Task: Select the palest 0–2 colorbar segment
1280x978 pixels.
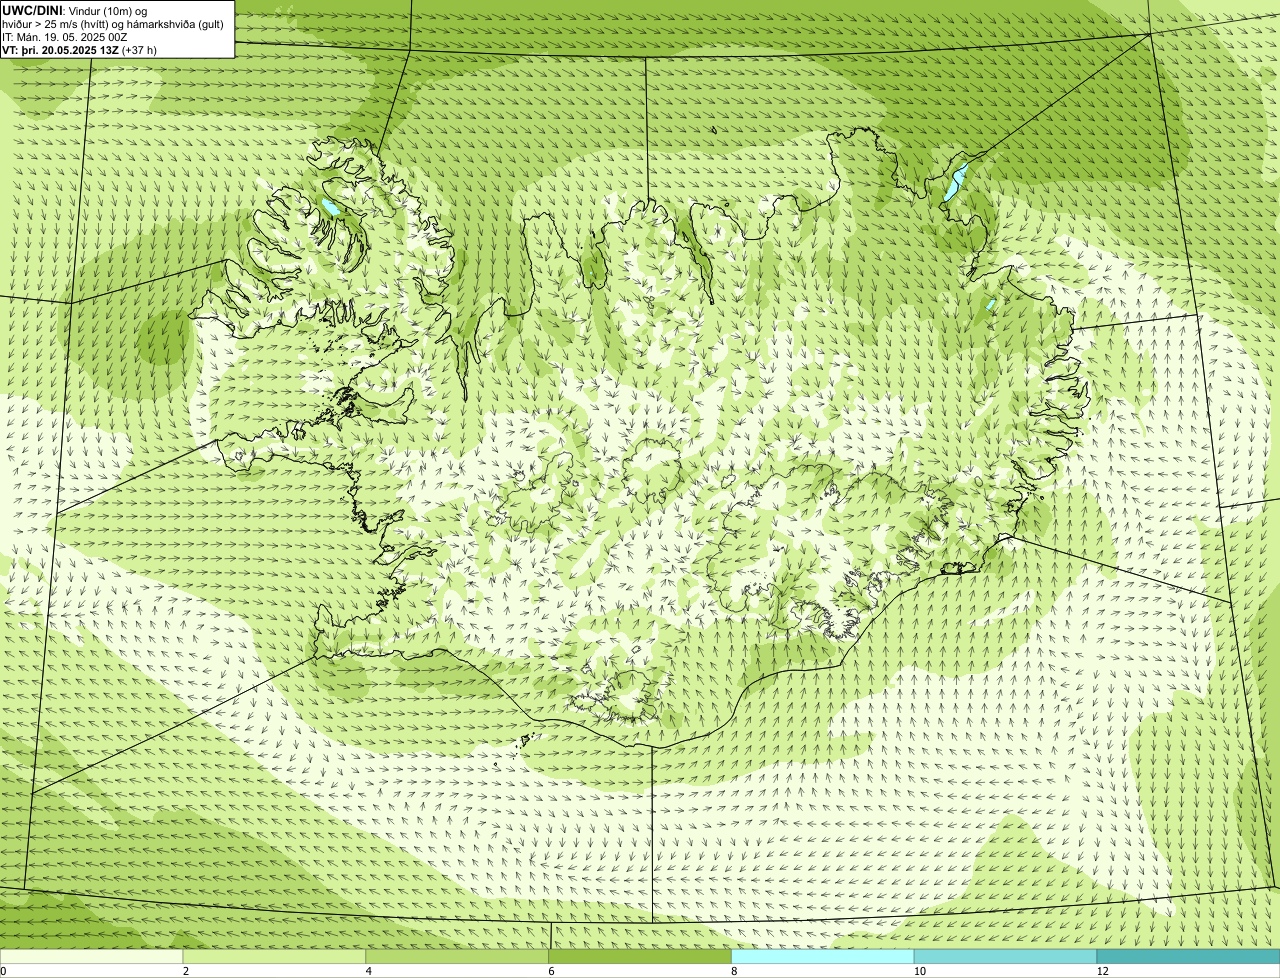Action: [91, 957]
